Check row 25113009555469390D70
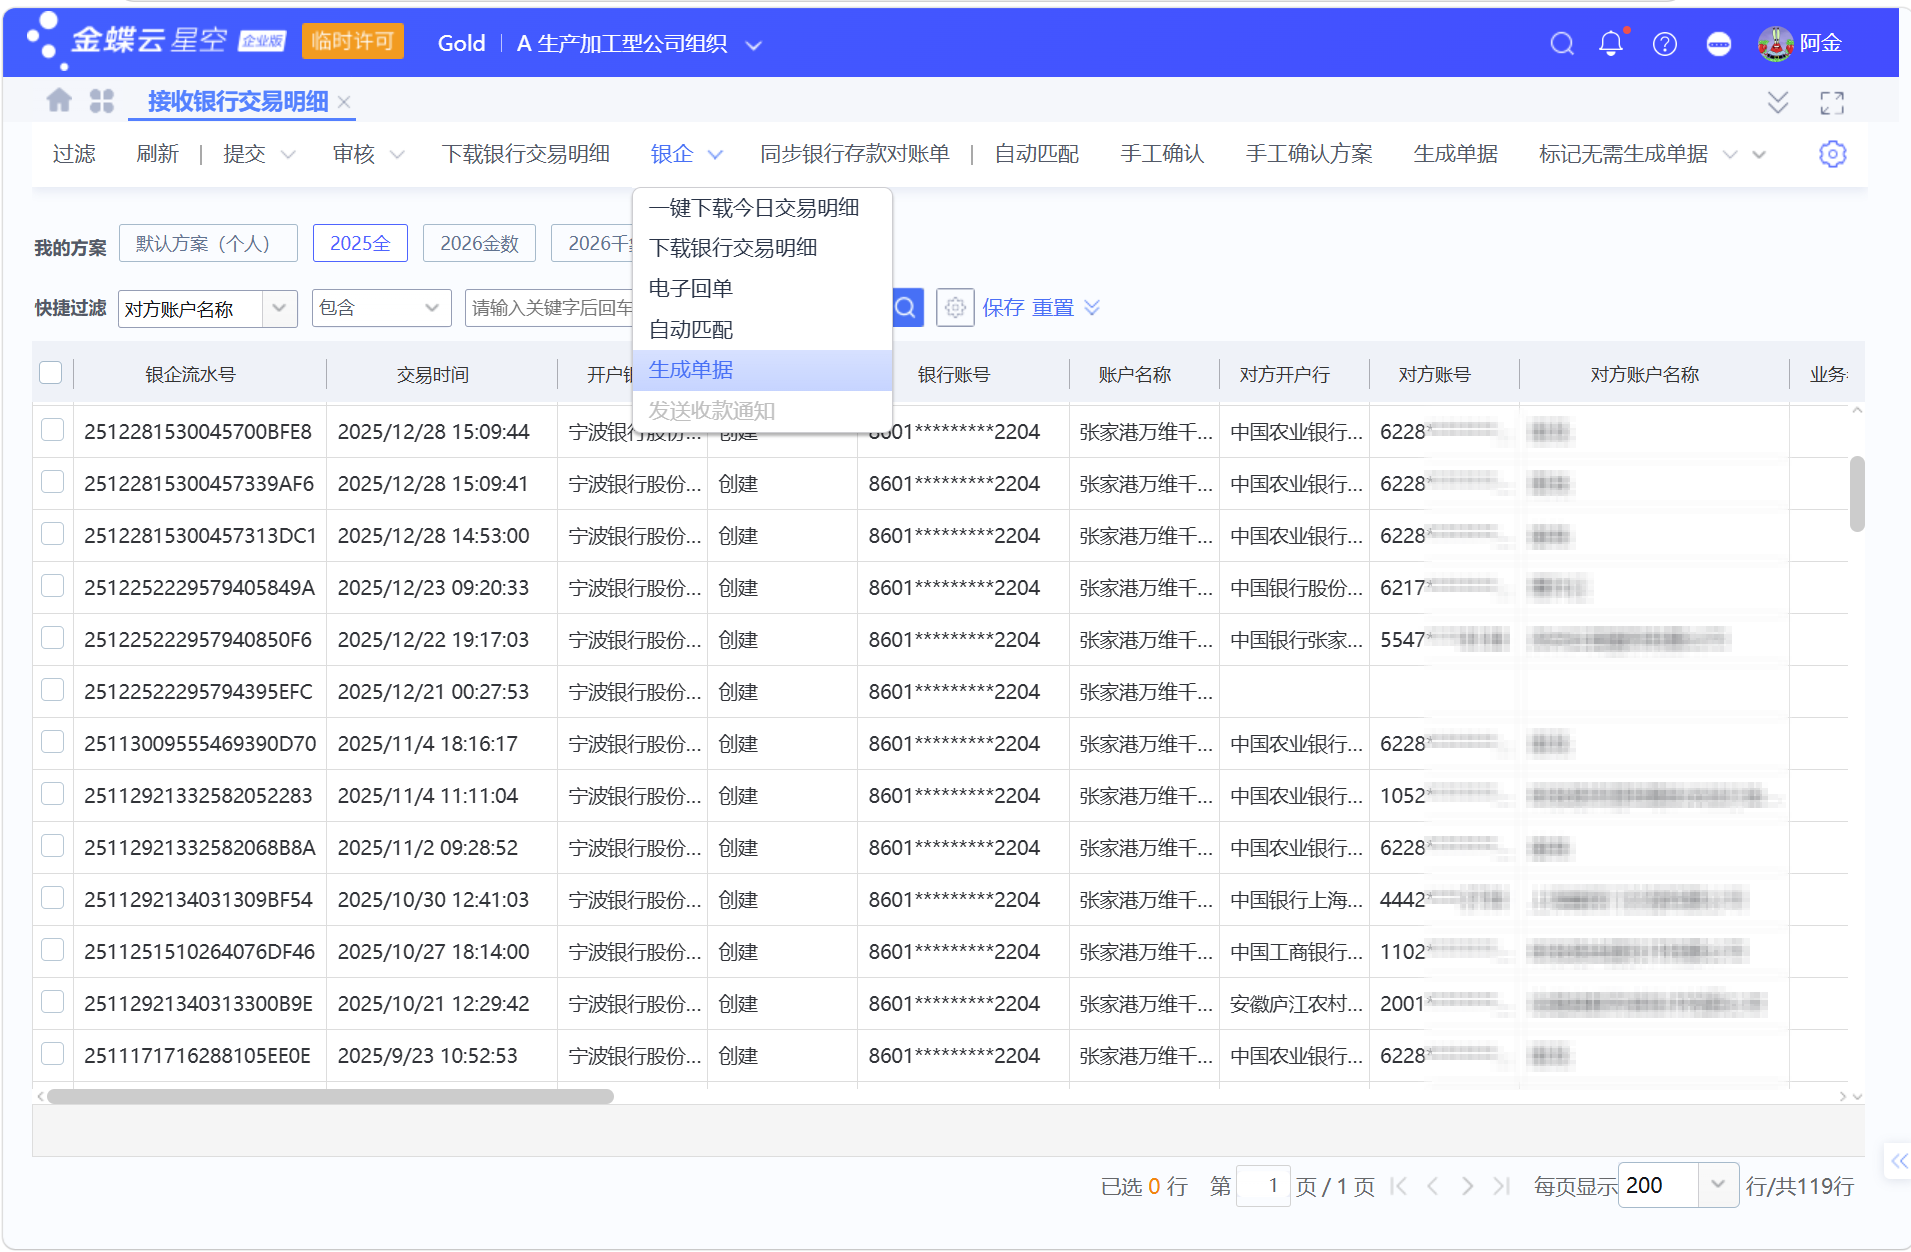Image resolution: width=1911 pixels, height=1252 pixels. coord(52,742)
